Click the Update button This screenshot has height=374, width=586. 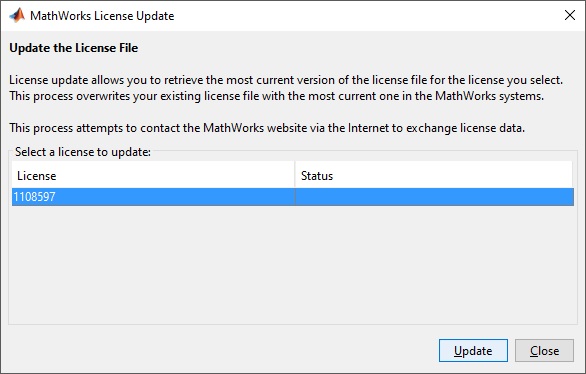pyautogui.click(x=473, y=350)
